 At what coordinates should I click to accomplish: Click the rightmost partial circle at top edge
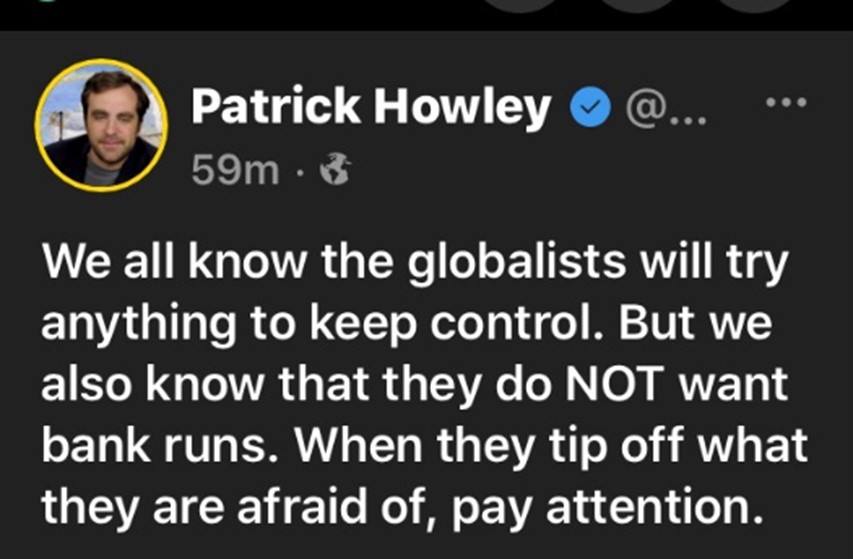coord(754,5)
